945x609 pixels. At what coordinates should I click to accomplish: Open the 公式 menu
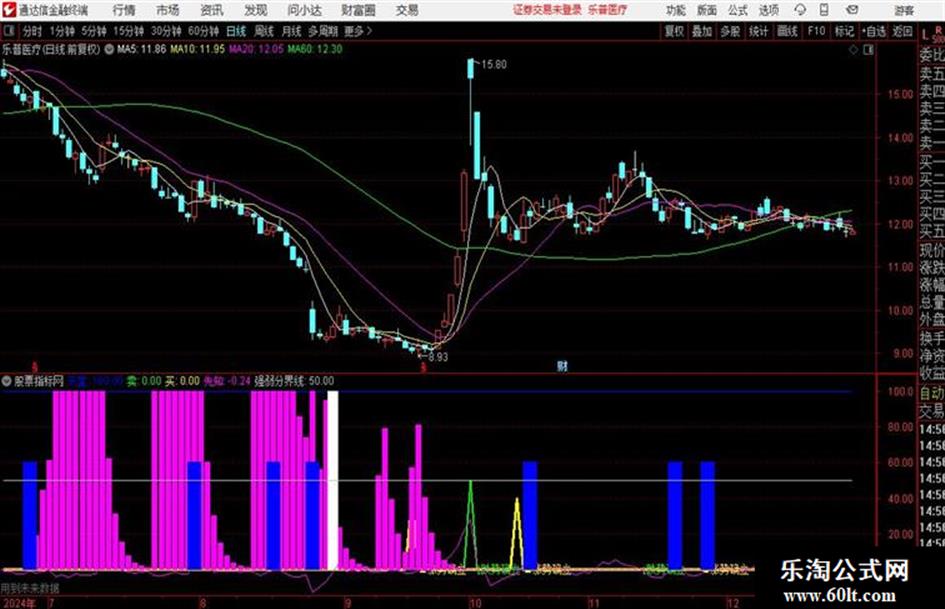[738, 10]
